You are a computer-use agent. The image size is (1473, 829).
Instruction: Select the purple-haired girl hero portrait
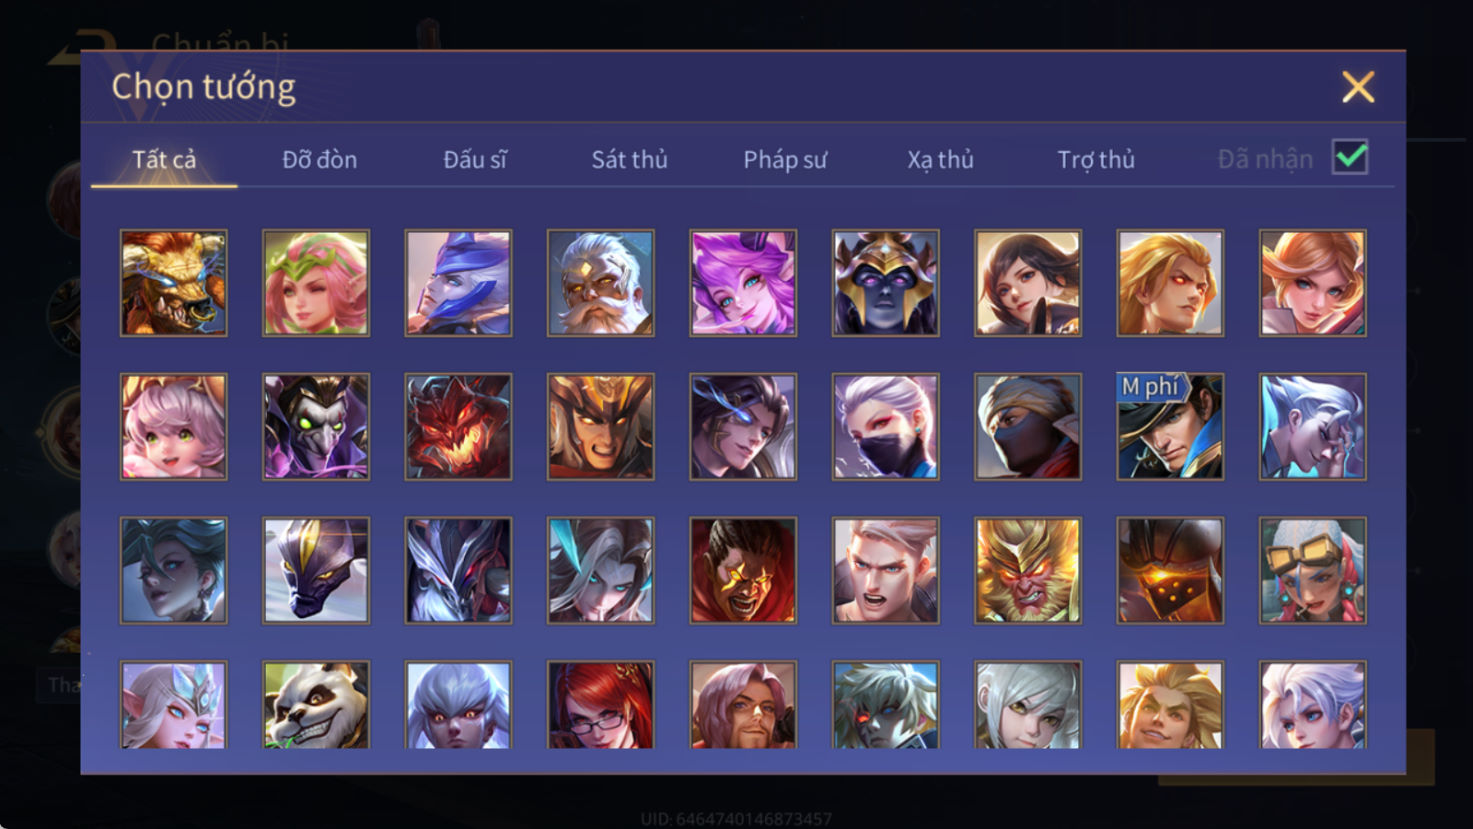(x=743, y=283)
